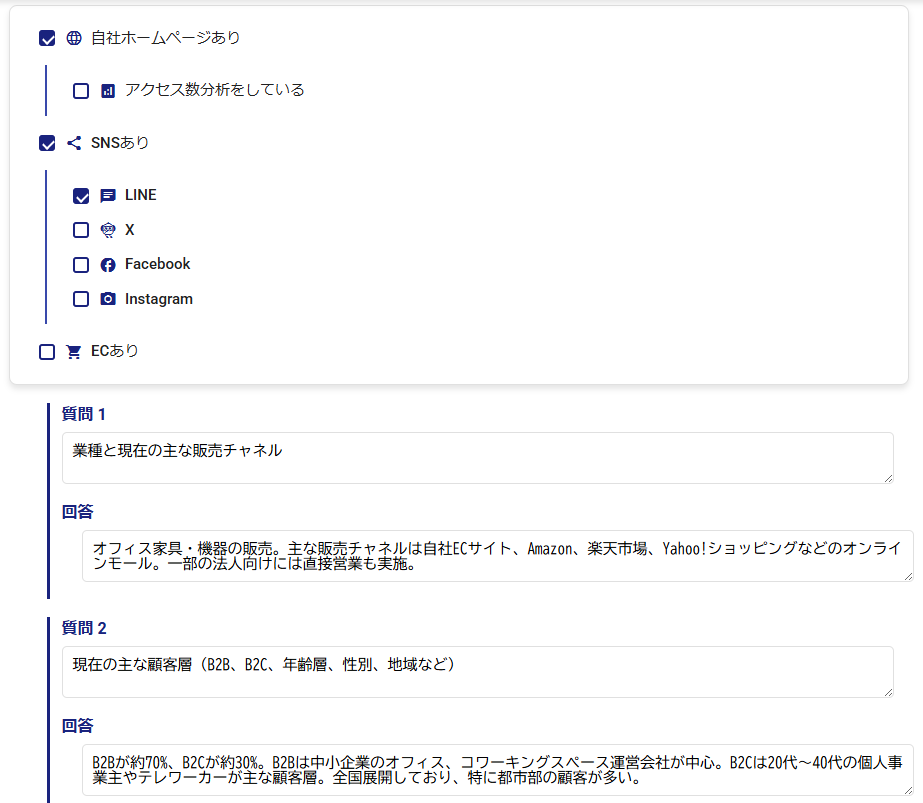Click the globe icon beside 自社ホームページあり
Viewport: 923px width, 803px height.
pyautogui.click(x=73, y=38)
